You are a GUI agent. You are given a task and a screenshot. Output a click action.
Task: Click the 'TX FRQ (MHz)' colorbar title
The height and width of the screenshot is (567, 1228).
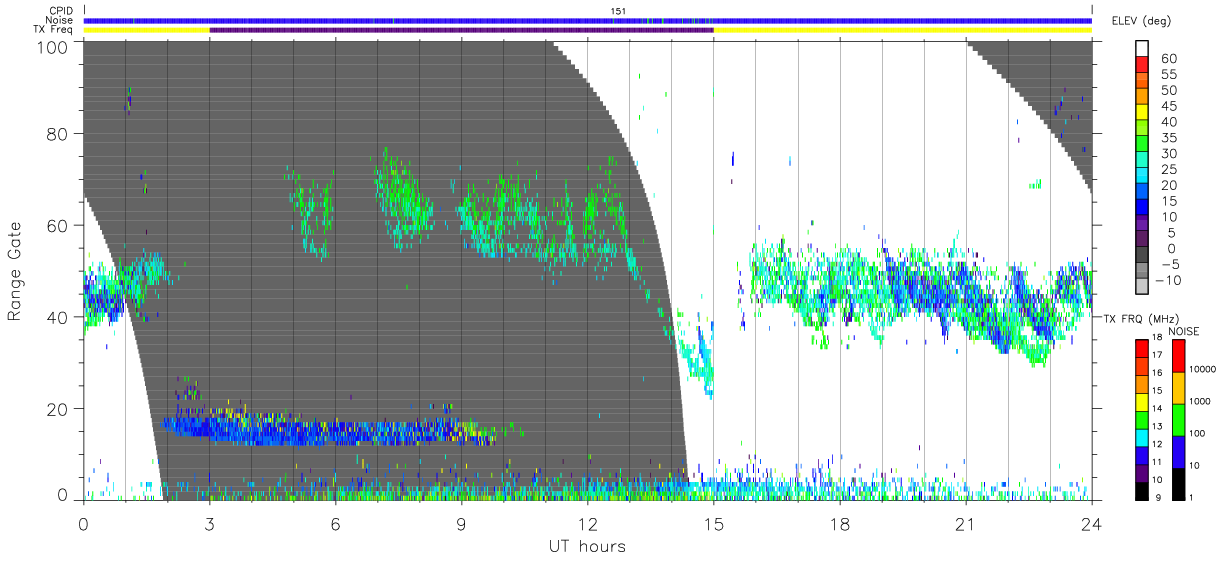(1141, 318)
